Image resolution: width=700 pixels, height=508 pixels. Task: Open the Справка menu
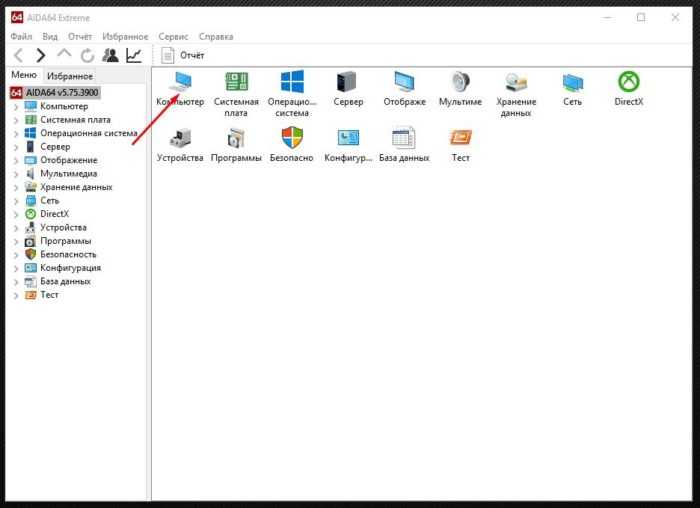(216, 37)
